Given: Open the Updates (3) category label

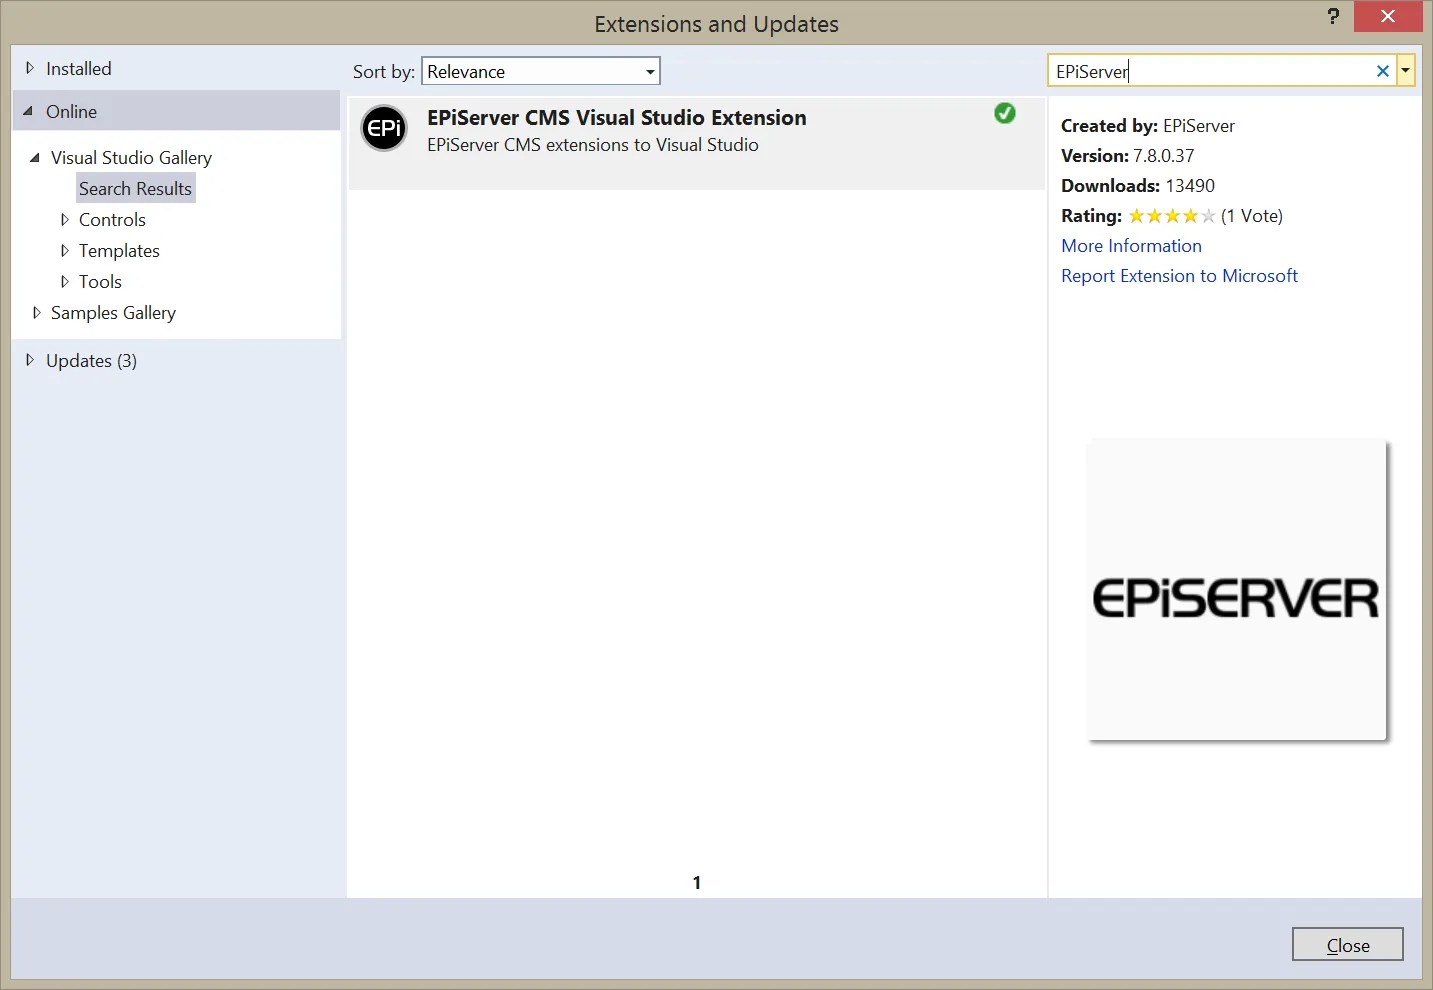Looking at the screenshot, I should pyautogui.click(x=91, y=360).
